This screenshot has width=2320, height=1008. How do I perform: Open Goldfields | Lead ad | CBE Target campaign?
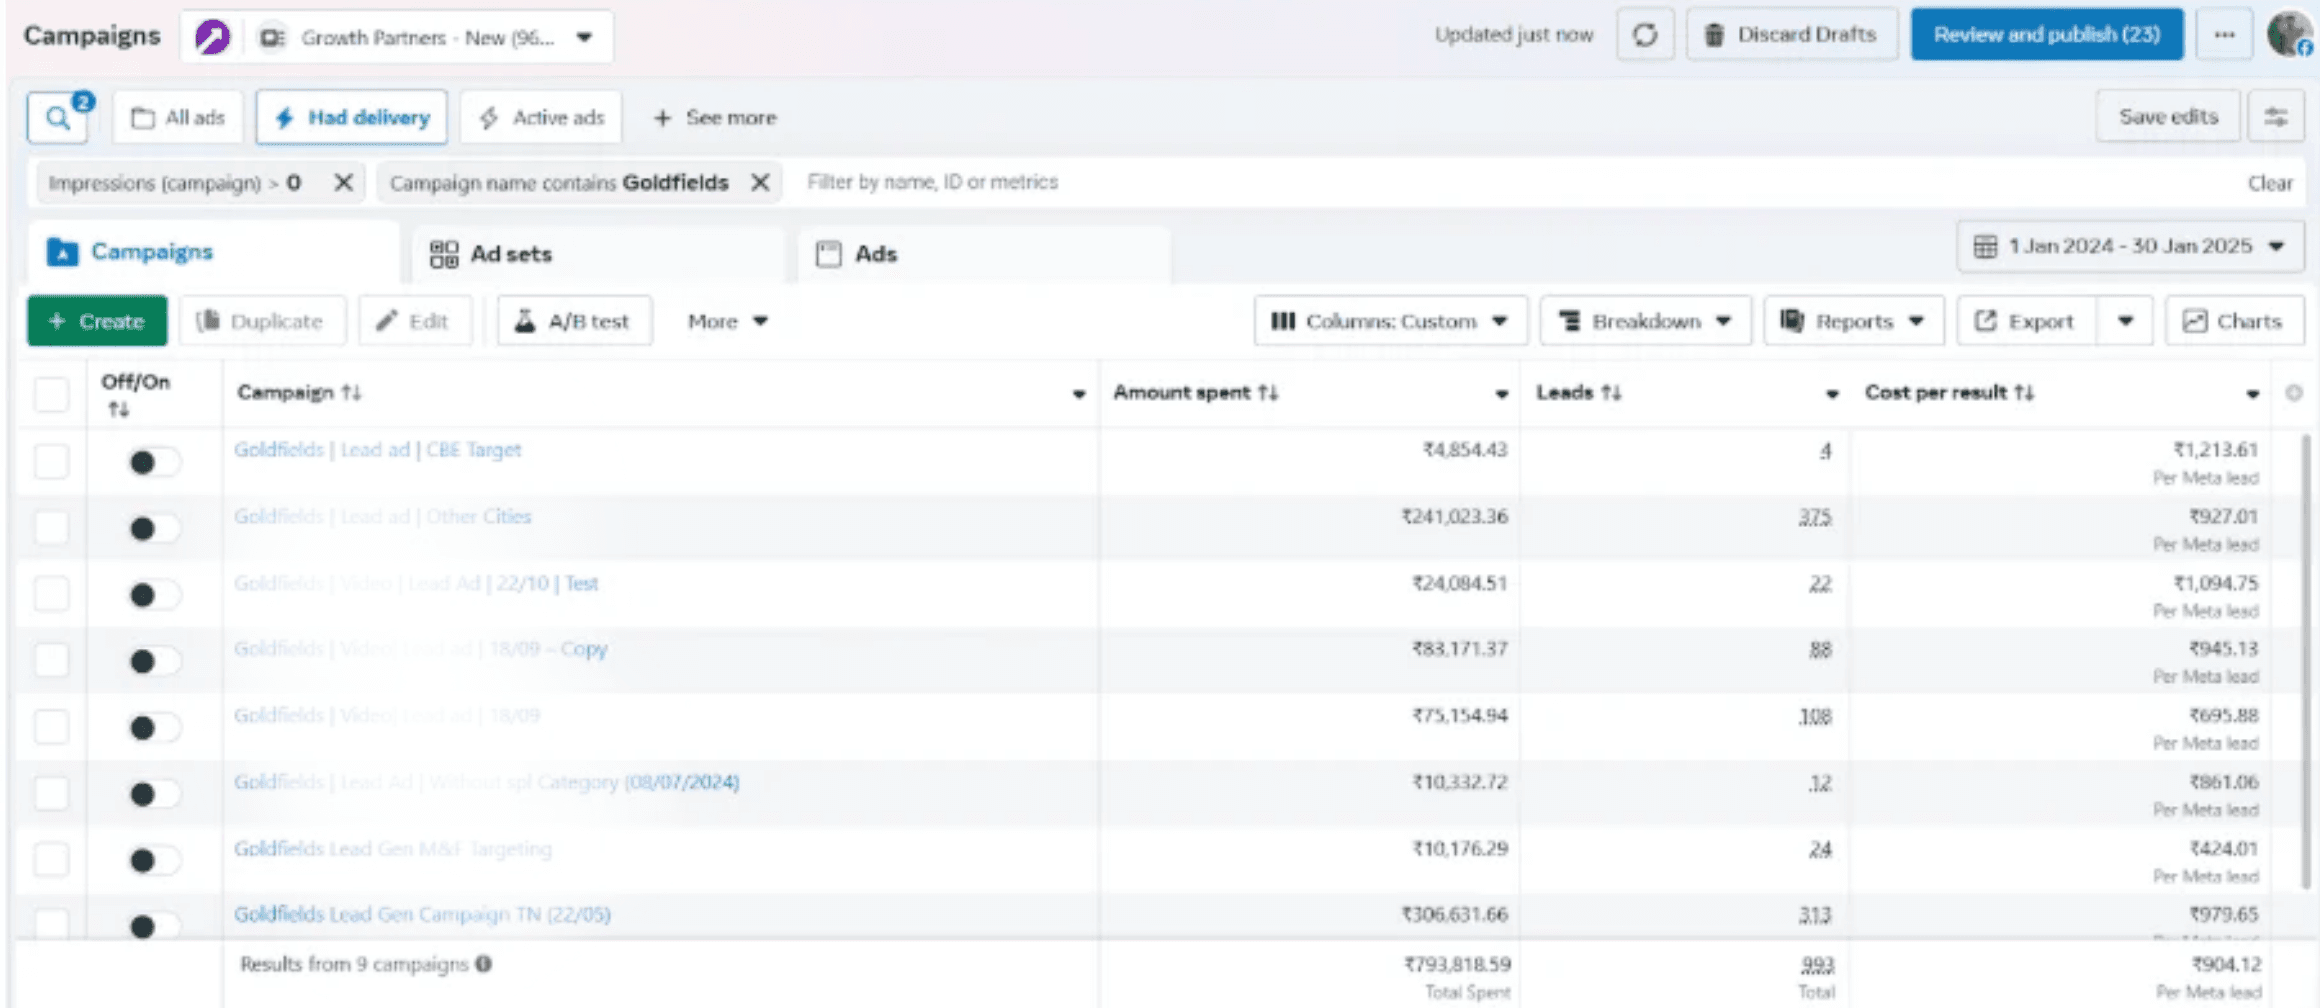point(377,450)
